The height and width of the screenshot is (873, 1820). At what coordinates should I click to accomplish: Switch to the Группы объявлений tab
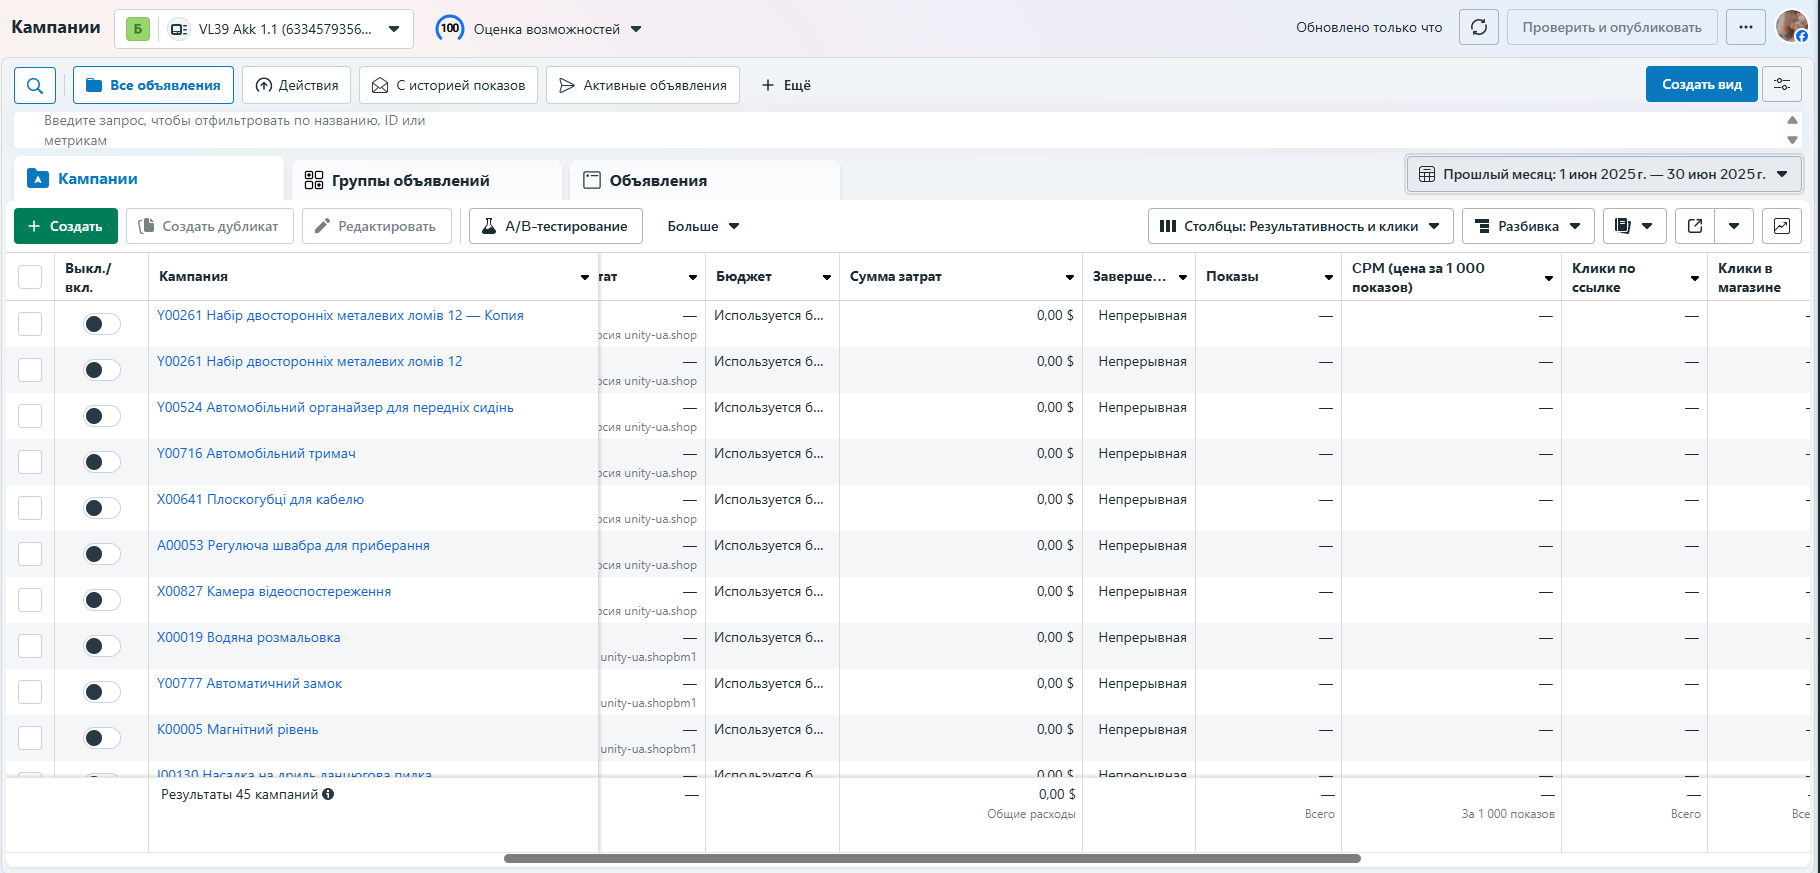(x=427, y=180)
